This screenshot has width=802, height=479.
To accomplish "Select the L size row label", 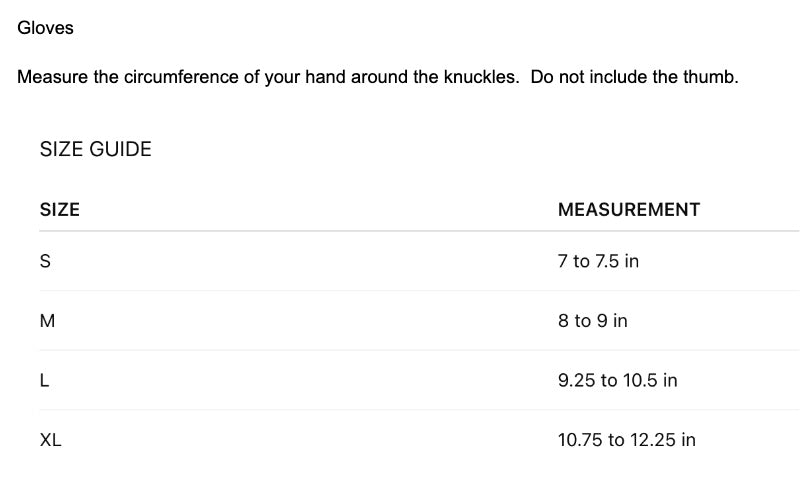I will coord(44,381).
